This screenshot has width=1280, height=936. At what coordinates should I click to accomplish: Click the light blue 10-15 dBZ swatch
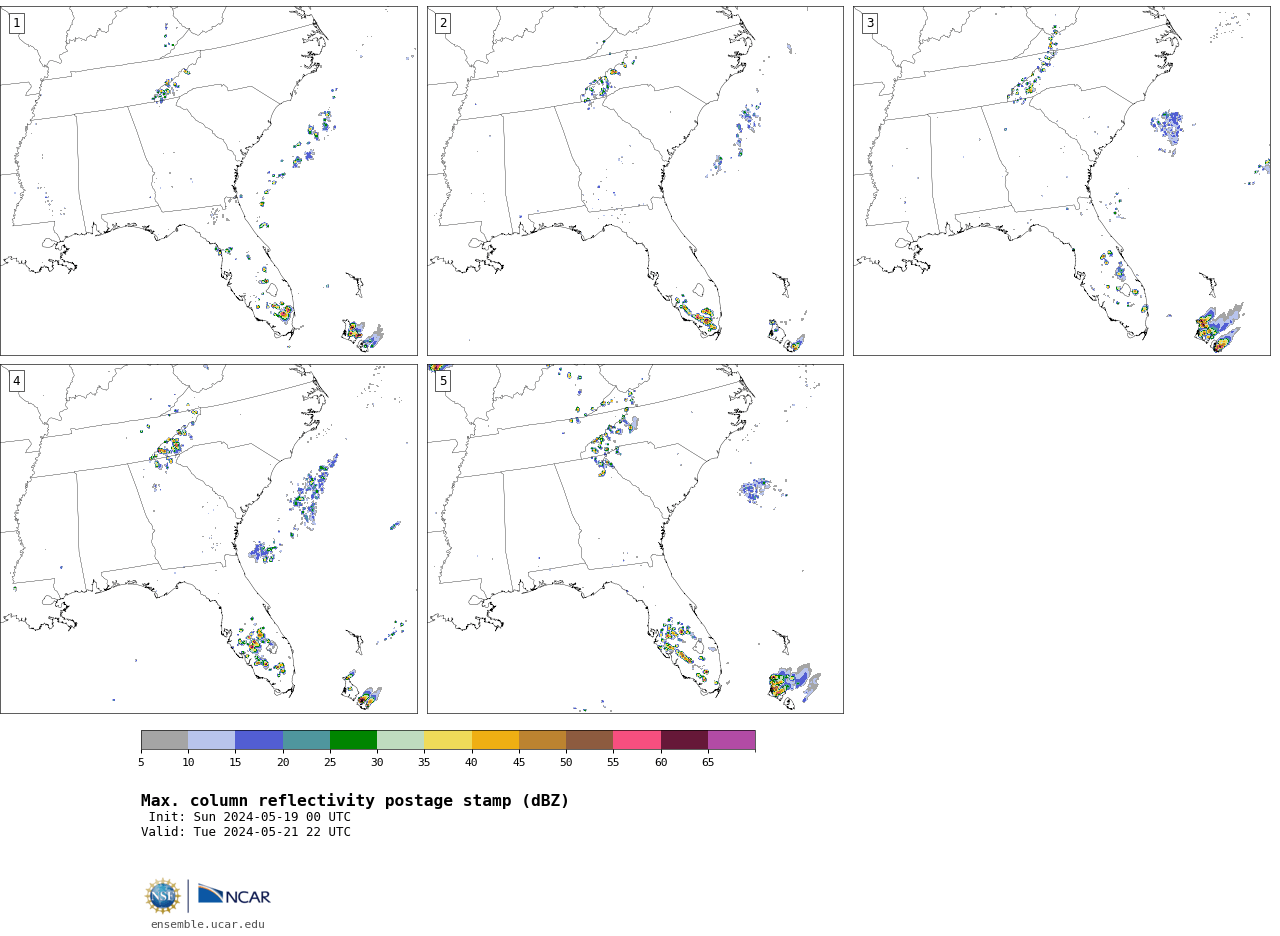[x=211, y=740]
